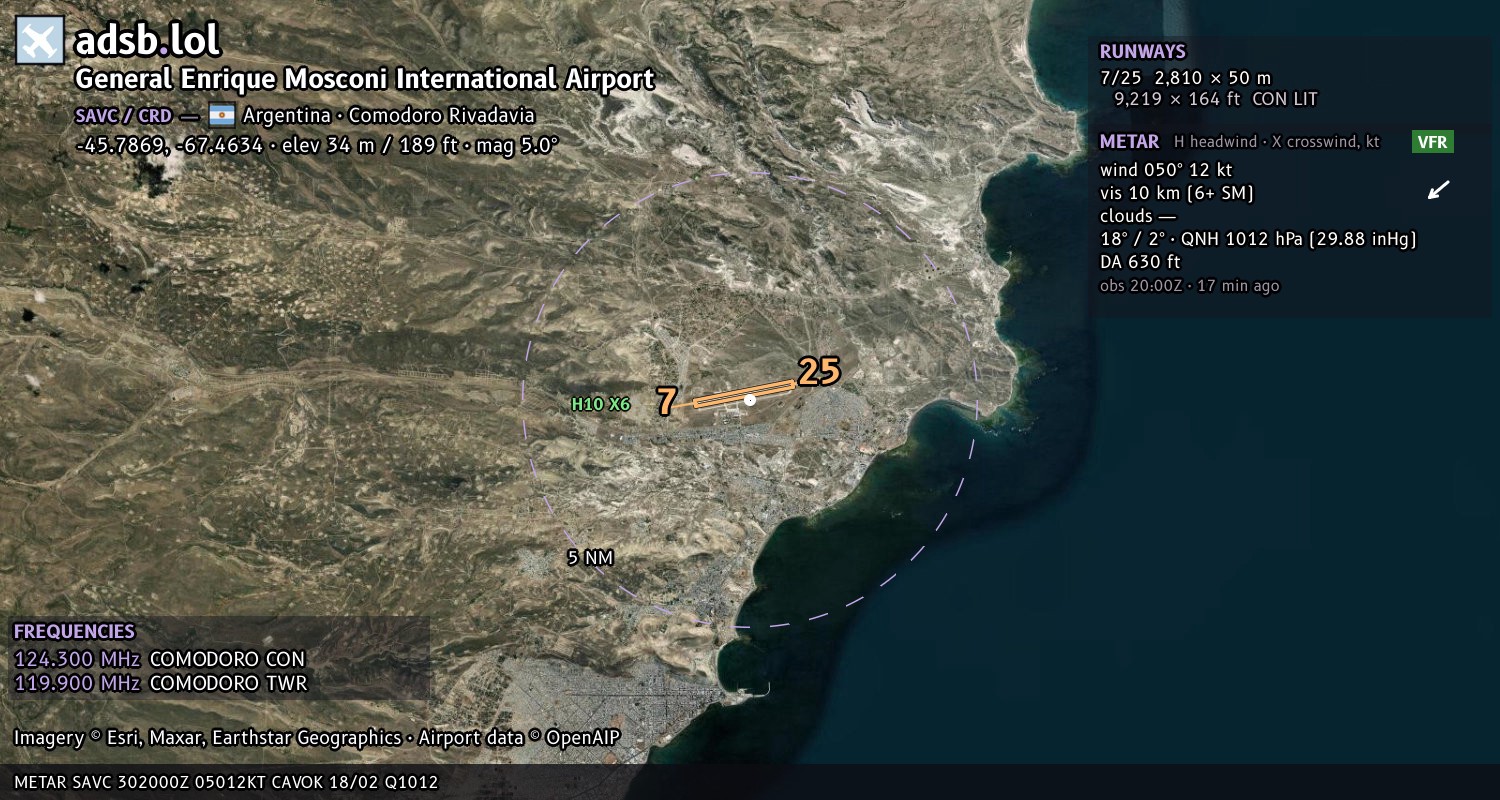Click the General Enrique Mosconi International Airport heading
This screenshot has width=1500, height=800.
tap(365, 79)
